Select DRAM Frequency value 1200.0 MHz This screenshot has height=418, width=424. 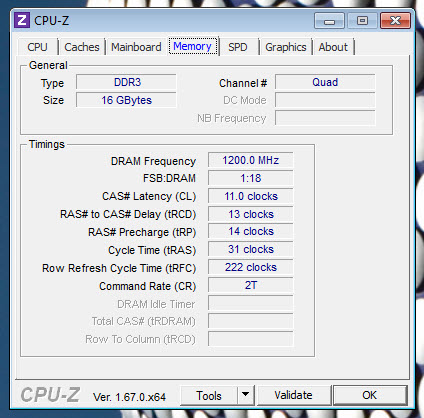coord(251,160)
